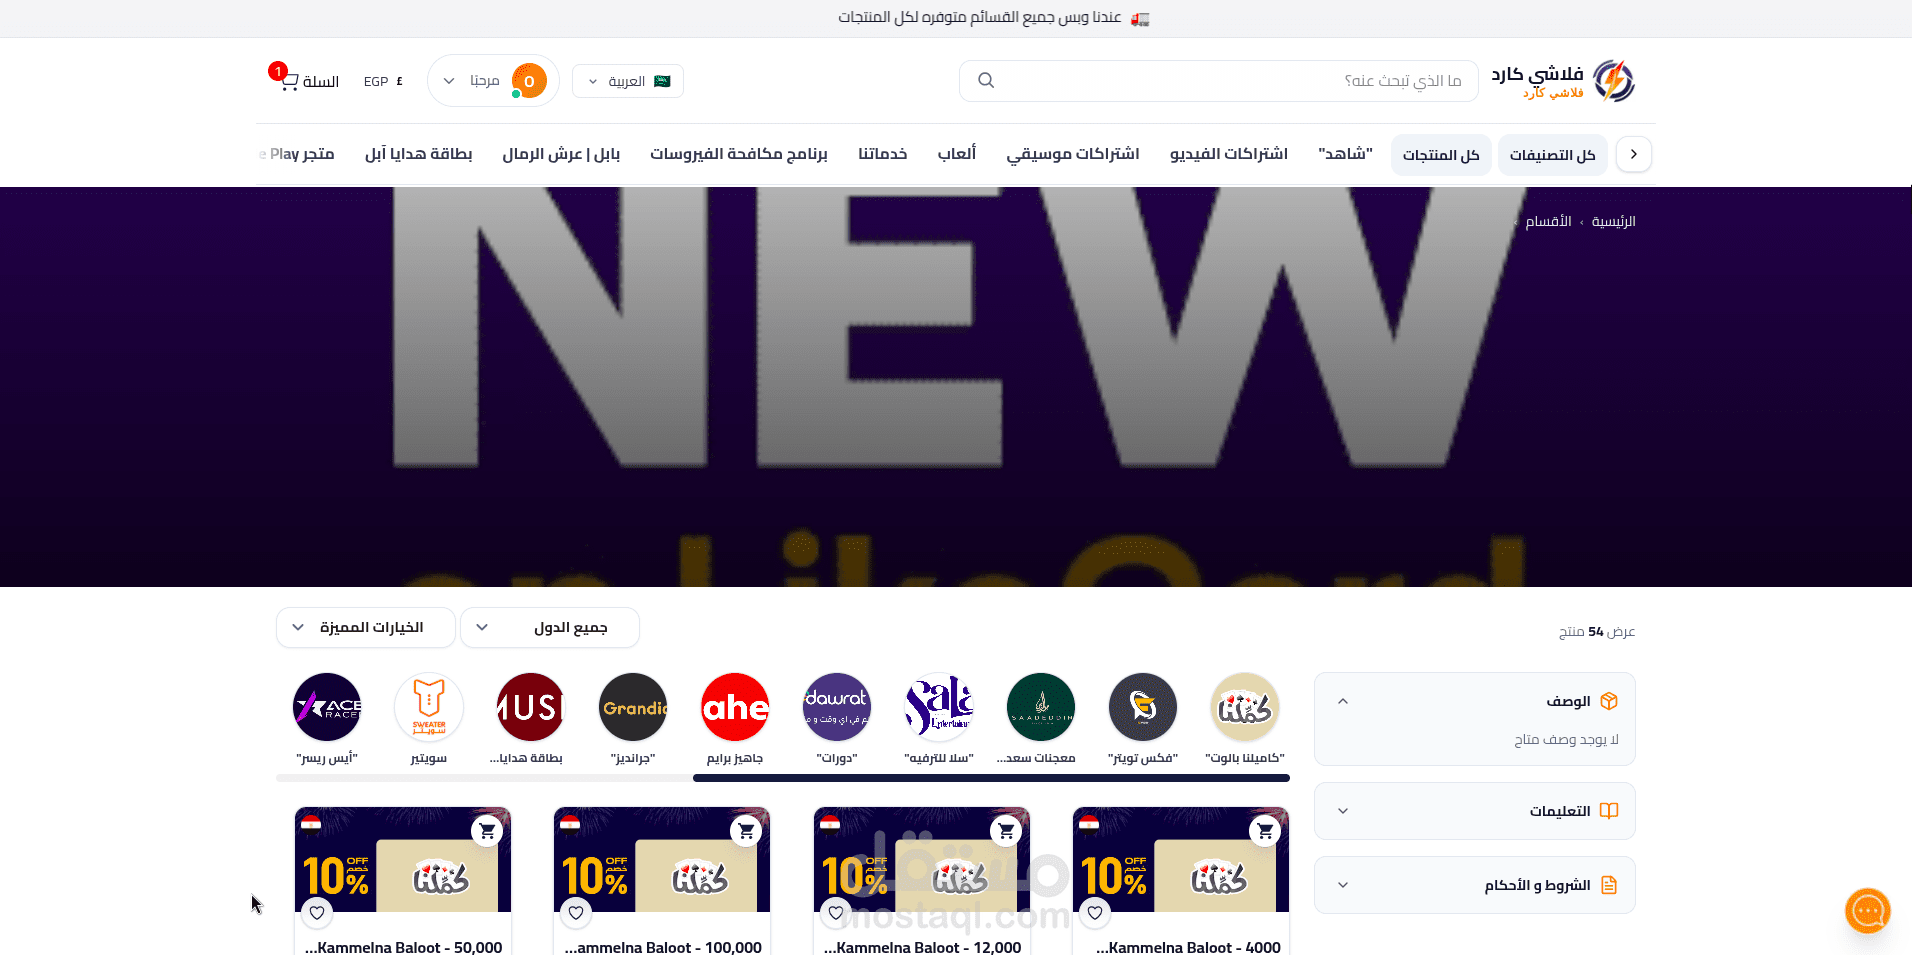Image resolution: width=1912 pixels, height=955 pixels.
Task: Select the Sweater brand icon
Action: click(429, 707)
